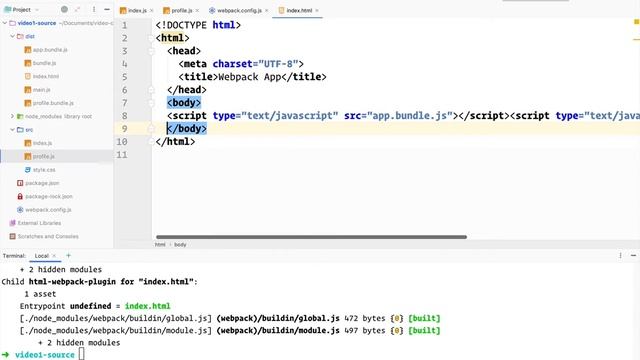Click the dist folder icon
Screen dimensions: 640x360
[x=20, y=36]
